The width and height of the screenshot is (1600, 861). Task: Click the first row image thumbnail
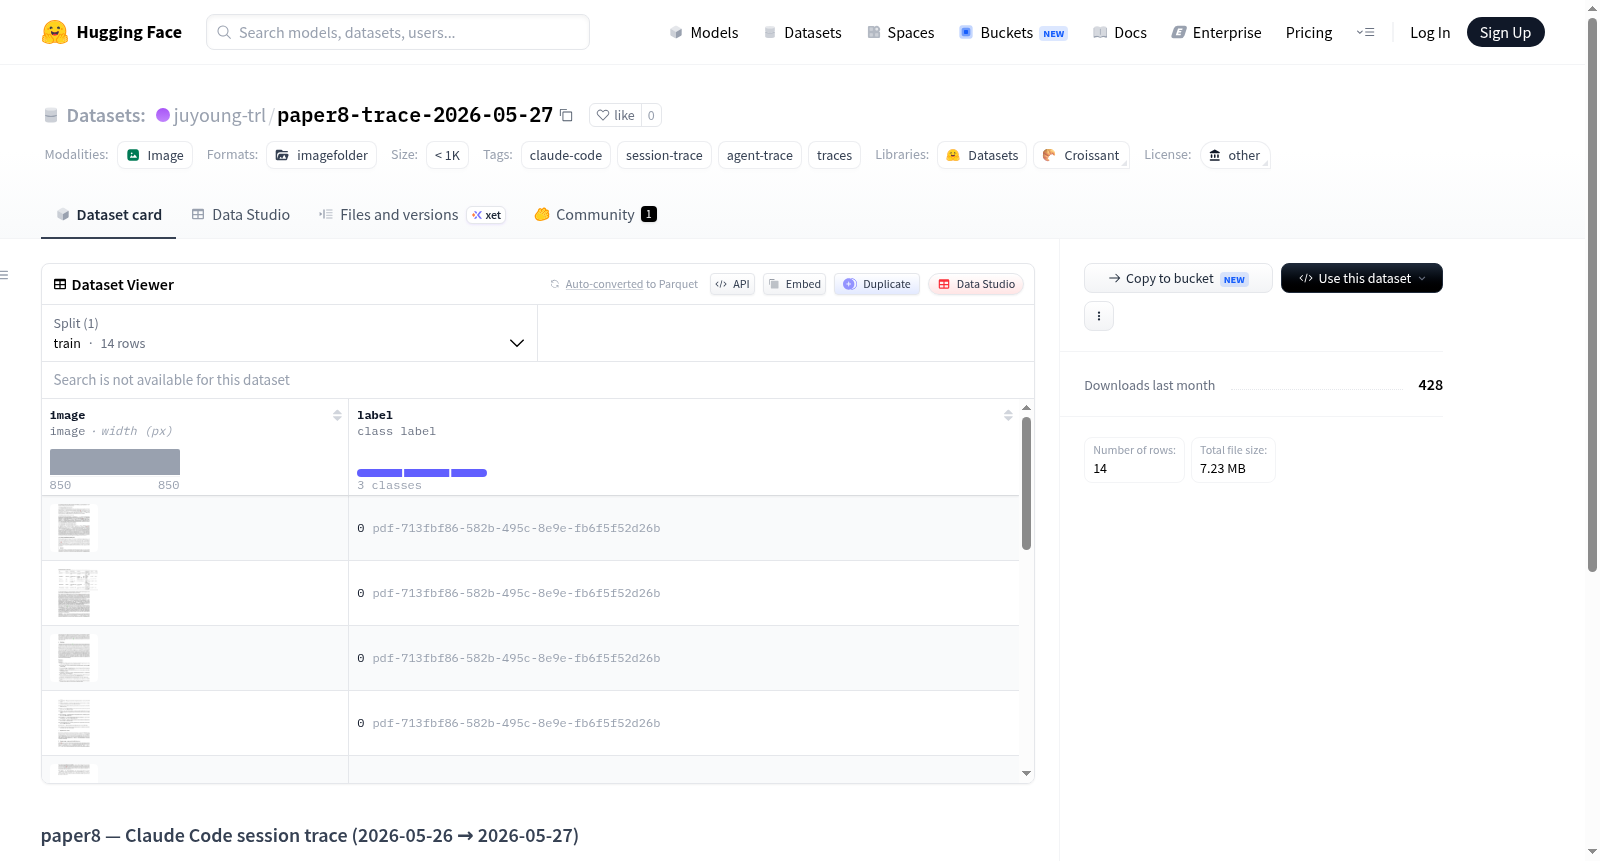(74, 528)
